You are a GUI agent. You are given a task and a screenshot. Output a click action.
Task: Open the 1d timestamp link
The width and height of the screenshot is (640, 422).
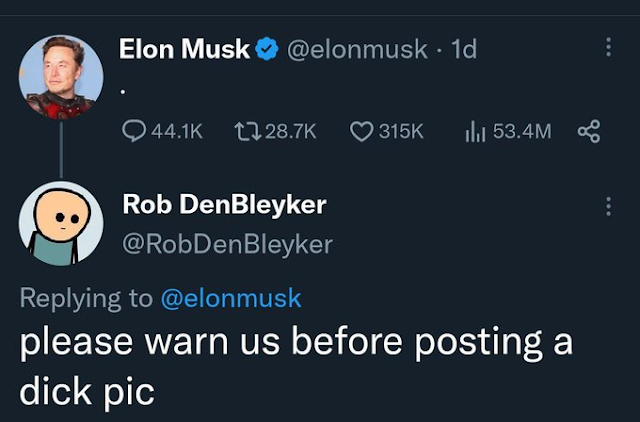click(464, 49)
